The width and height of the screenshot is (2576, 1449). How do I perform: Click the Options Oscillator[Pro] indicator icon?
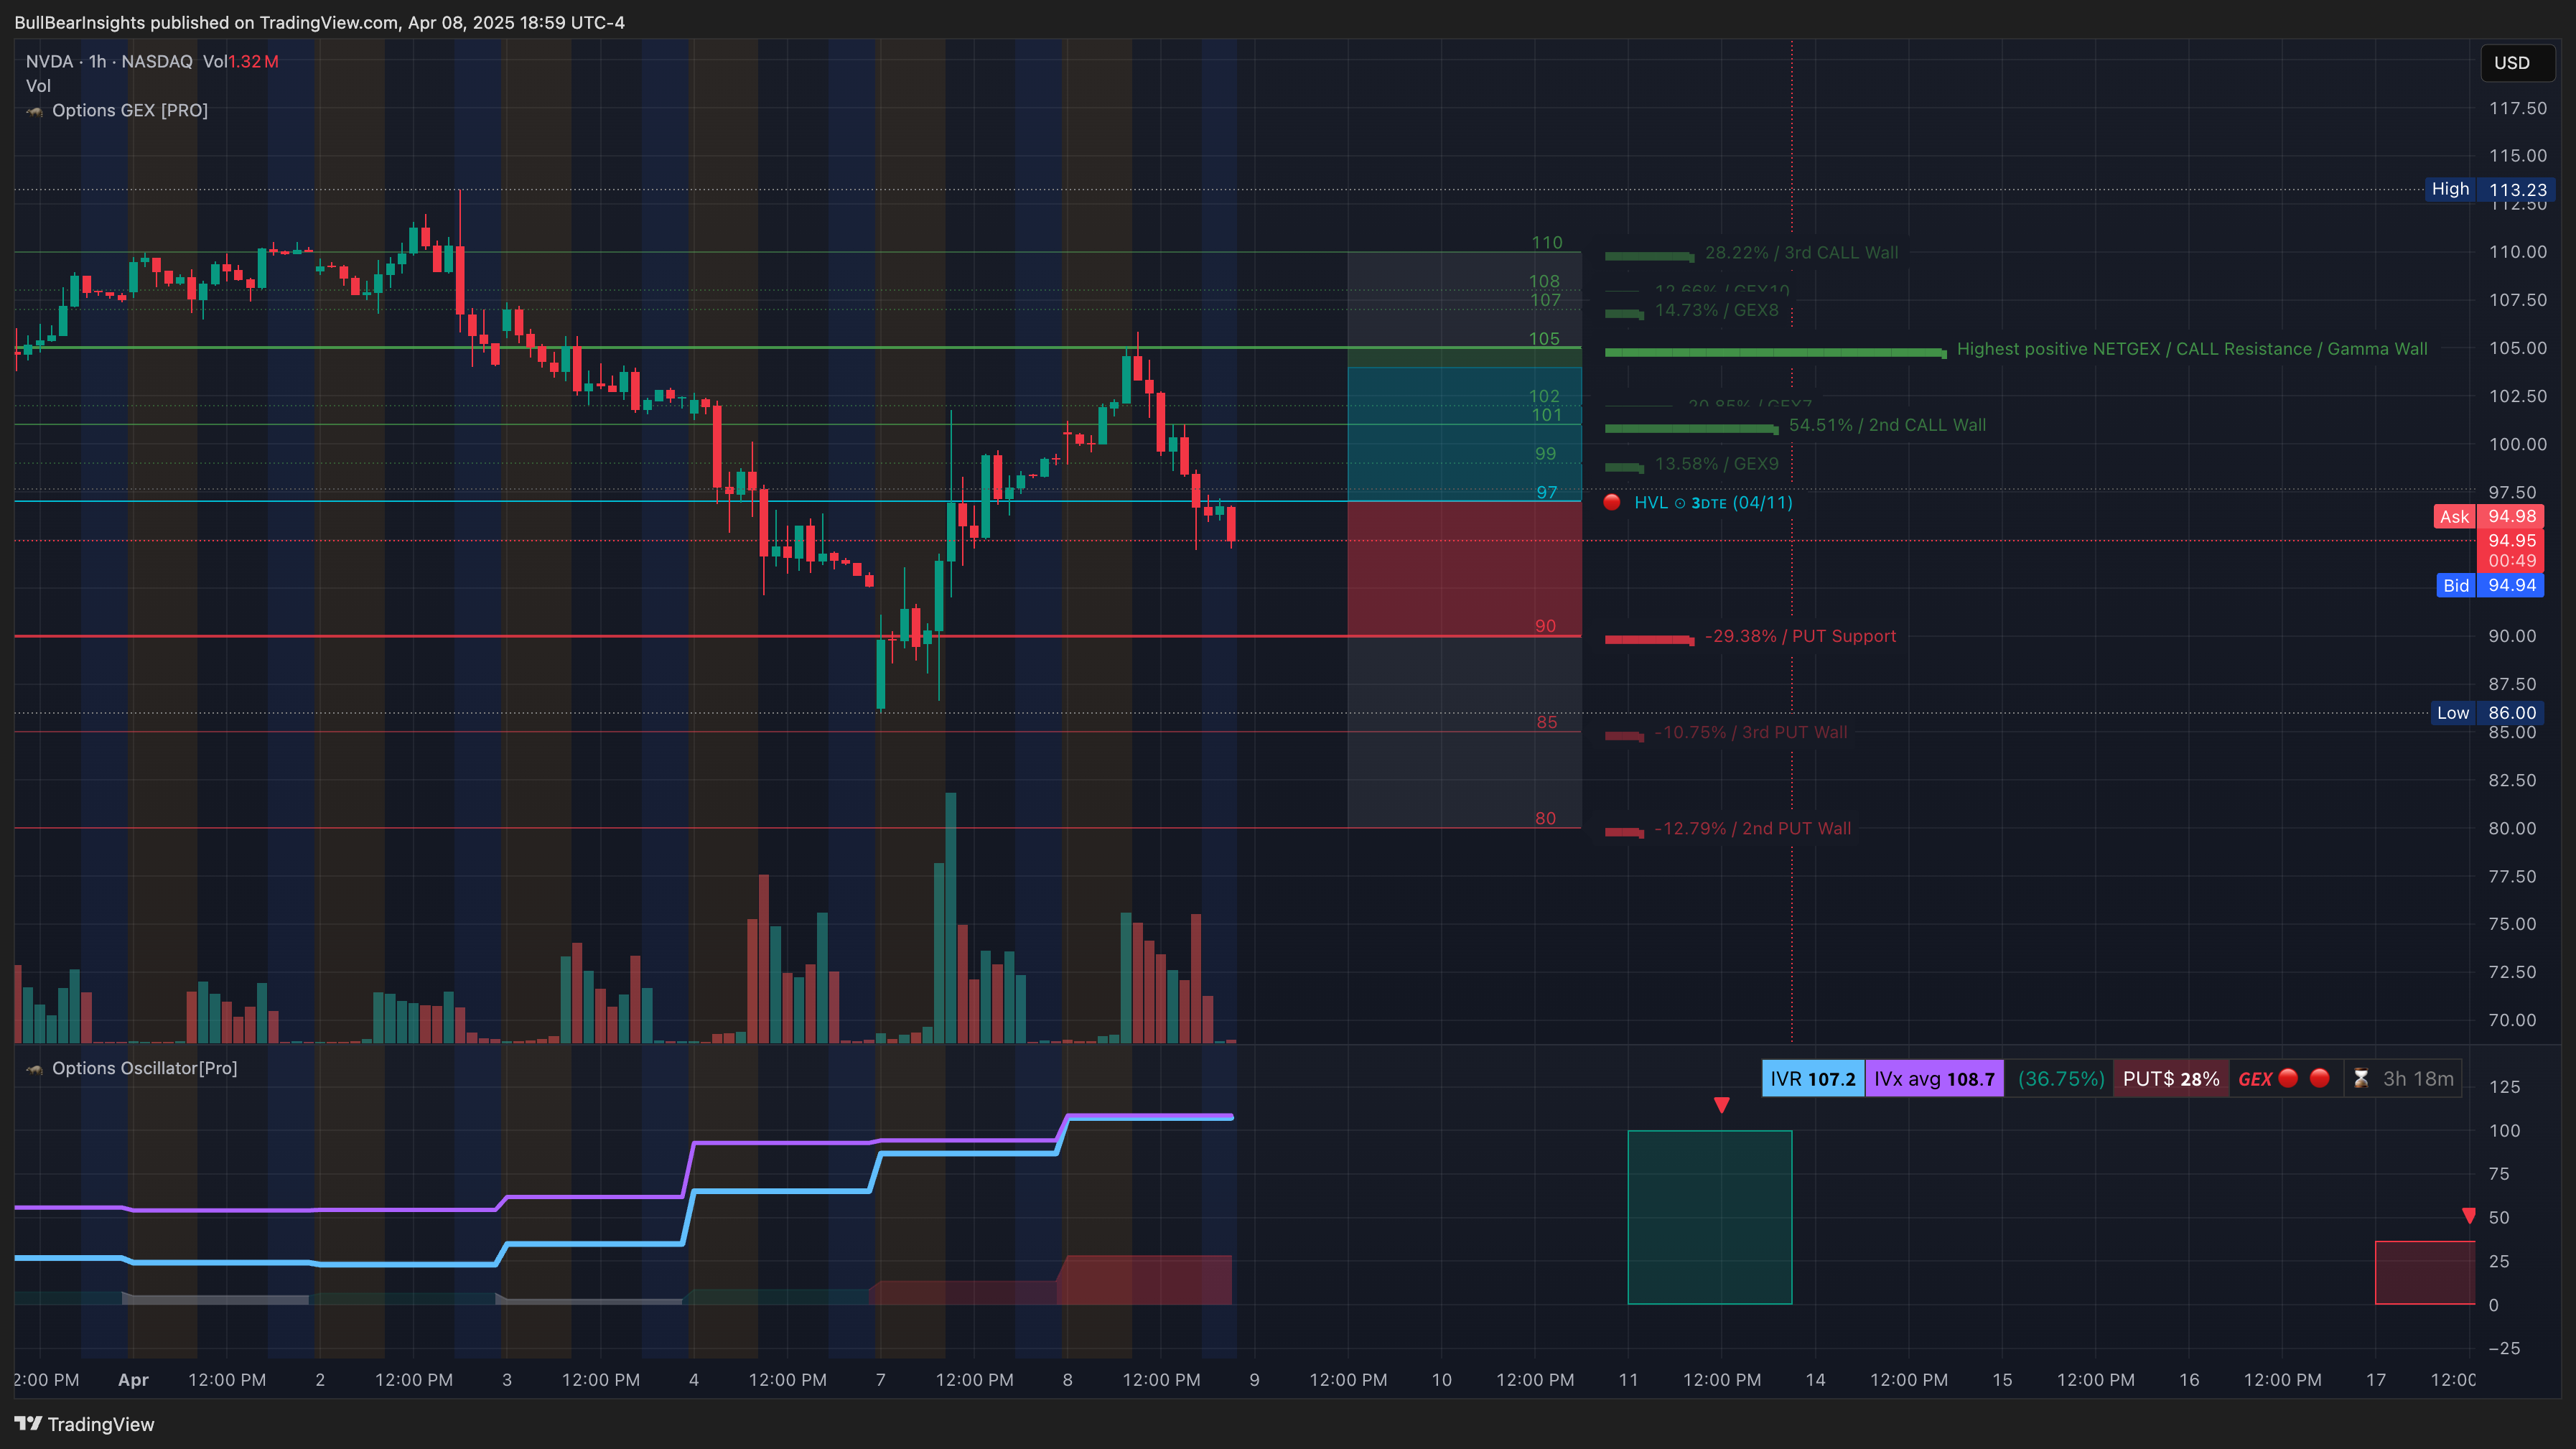coord(35,1069)
